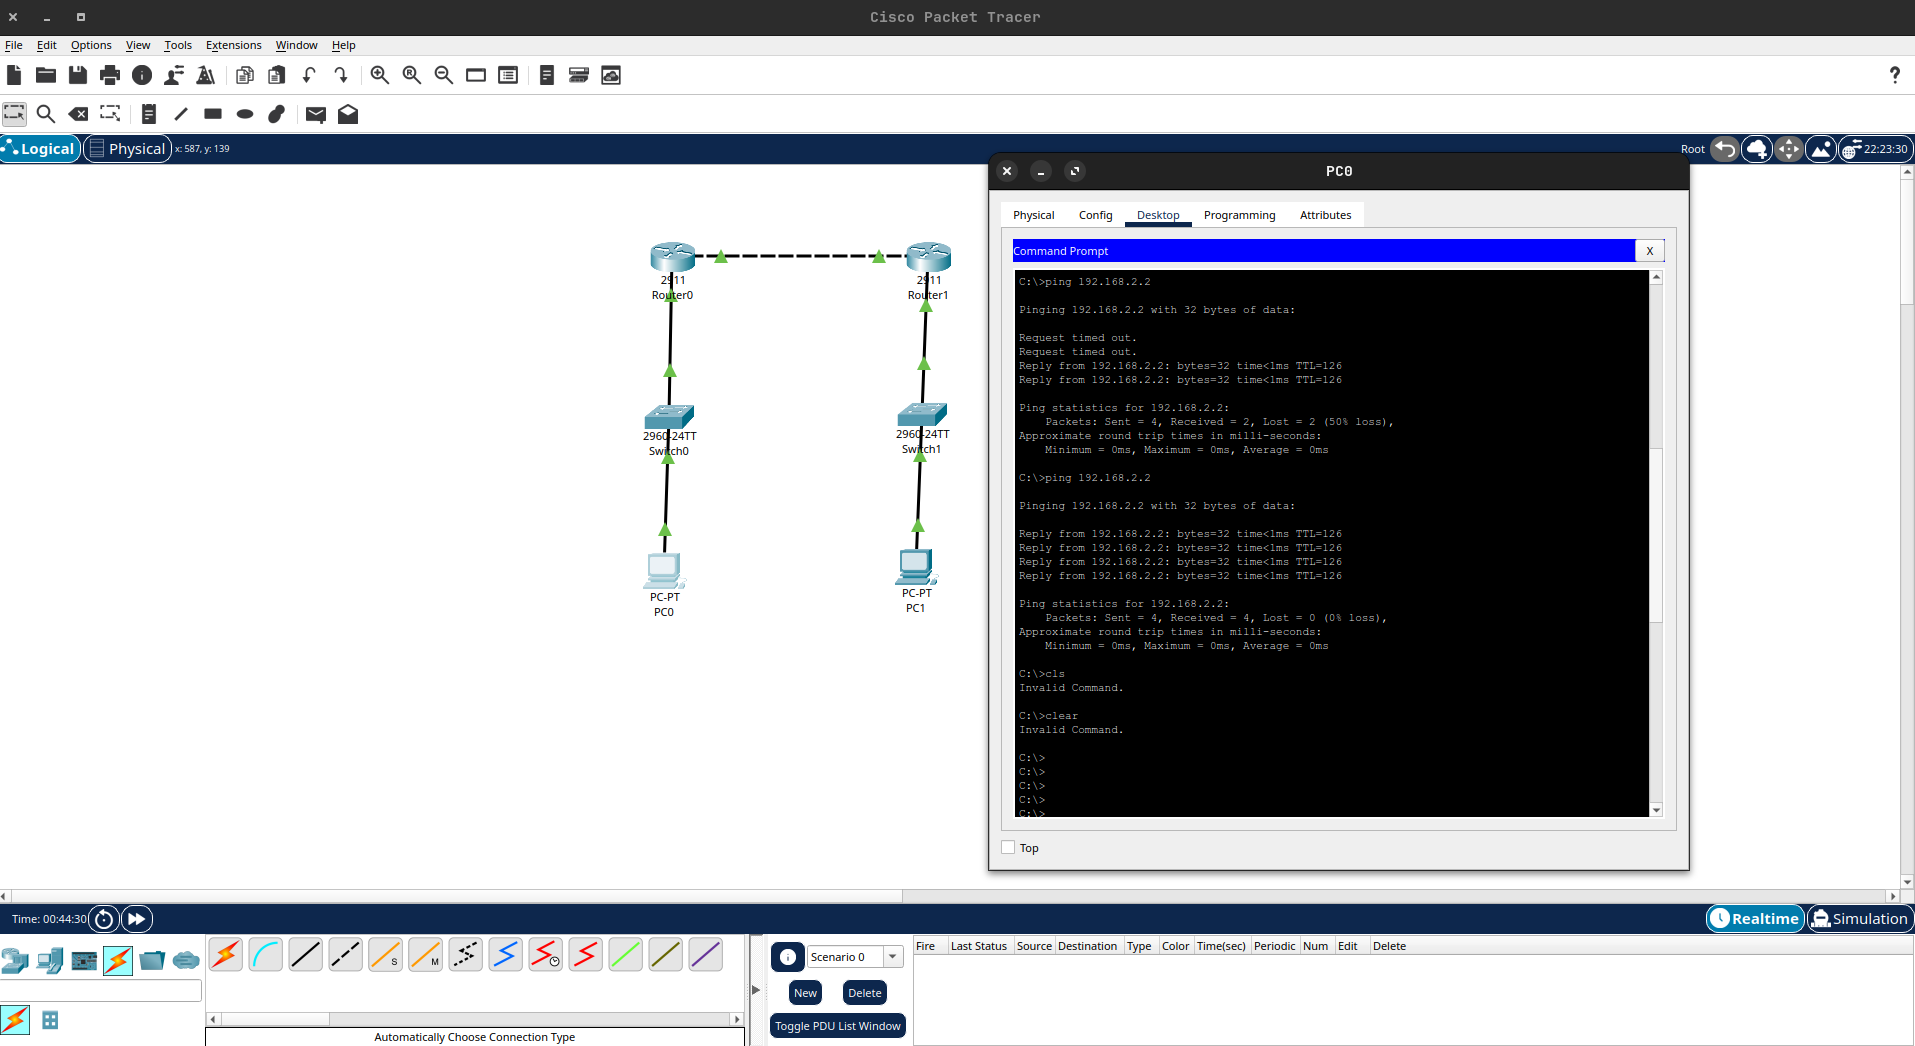Pick the Draw Rectangle tool
Screen dimensions: 1915x1046
213,114
